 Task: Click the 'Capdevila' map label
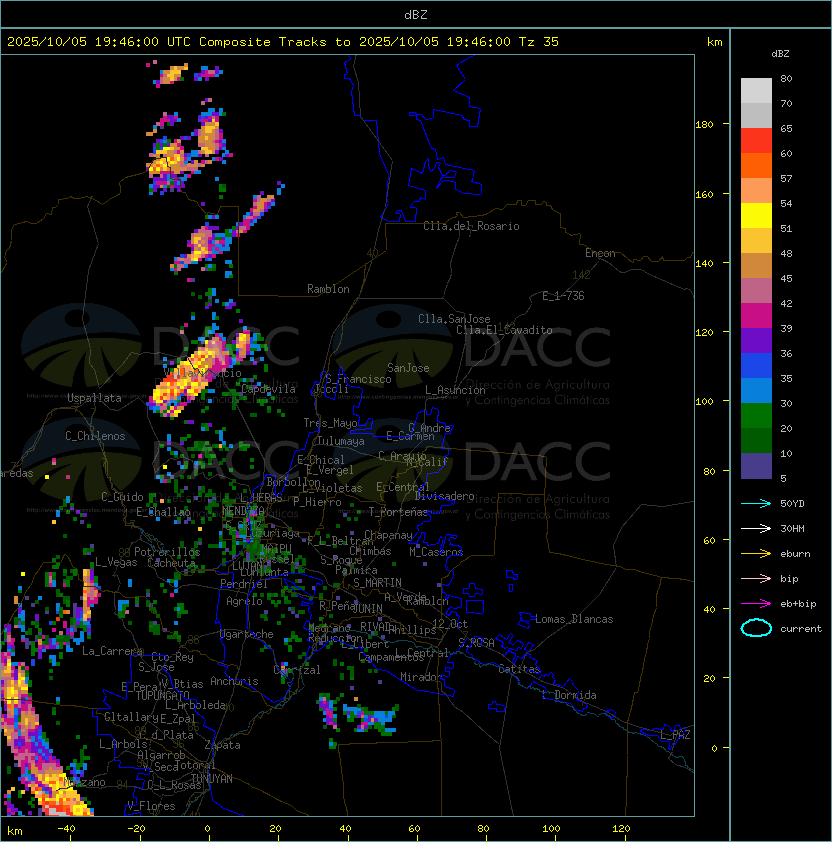pos(268,389)
